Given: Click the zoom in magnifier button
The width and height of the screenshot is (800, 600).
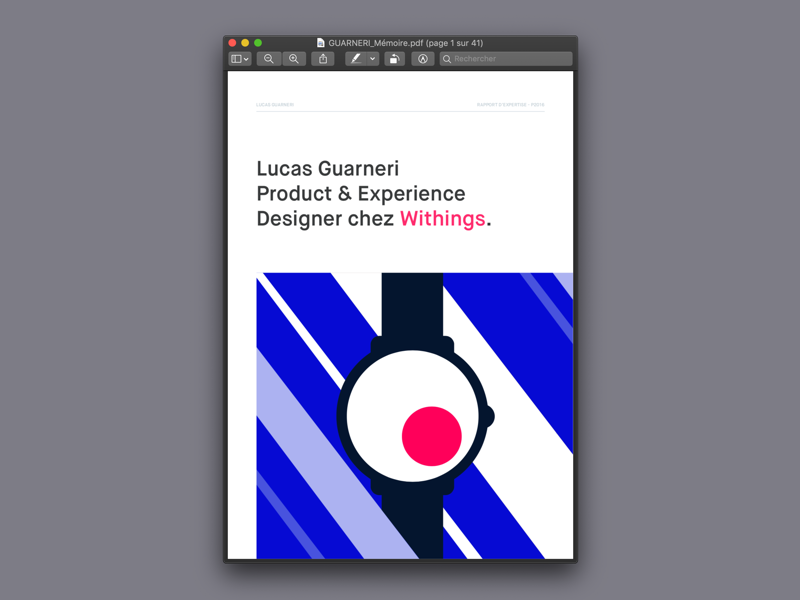Looking at the screenshot, I should [x=294, y=59].
